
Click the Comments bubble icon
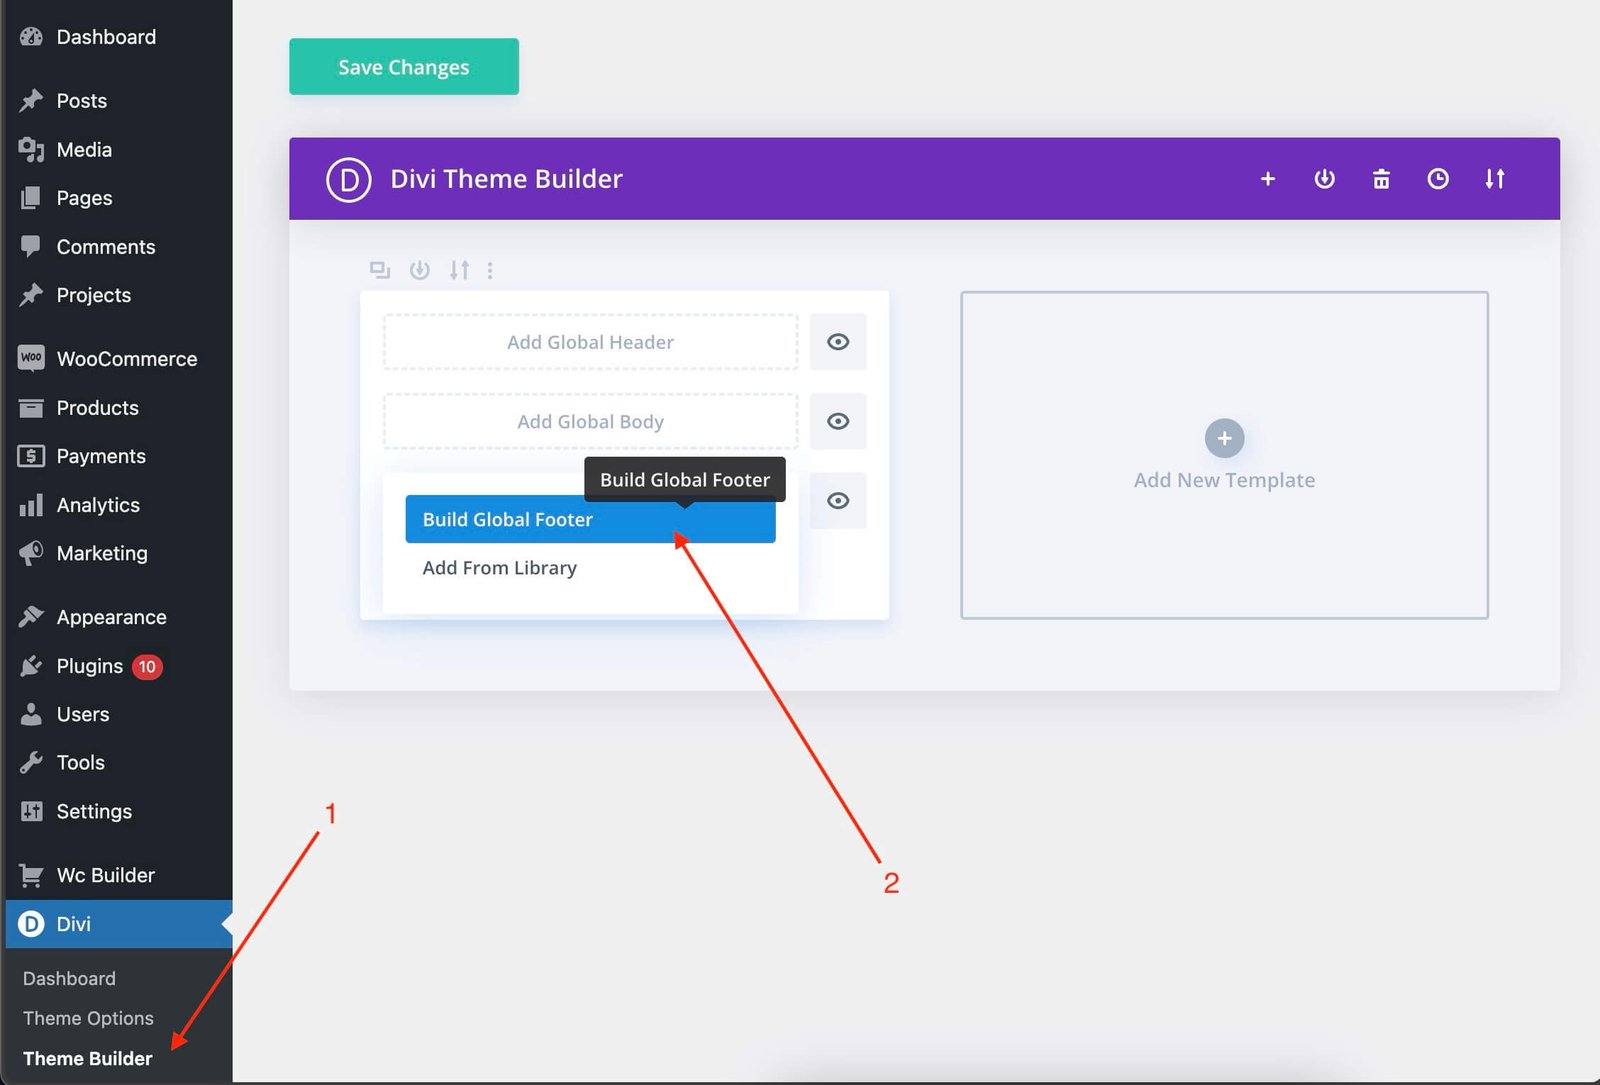31,246
